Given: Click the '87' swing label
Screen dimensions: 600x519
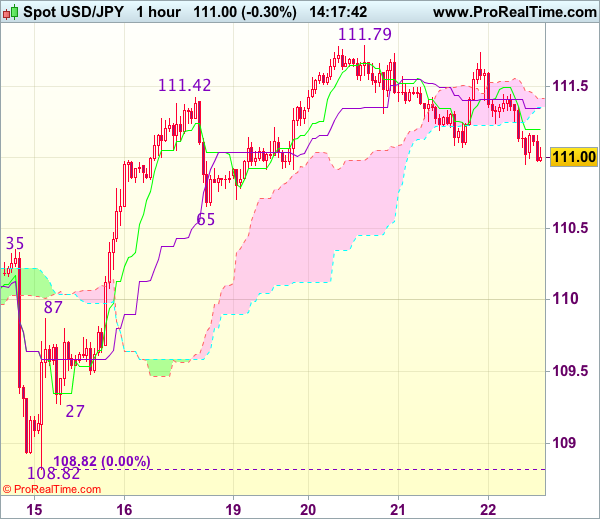Looking at the screenshot, I should point(53,307).
